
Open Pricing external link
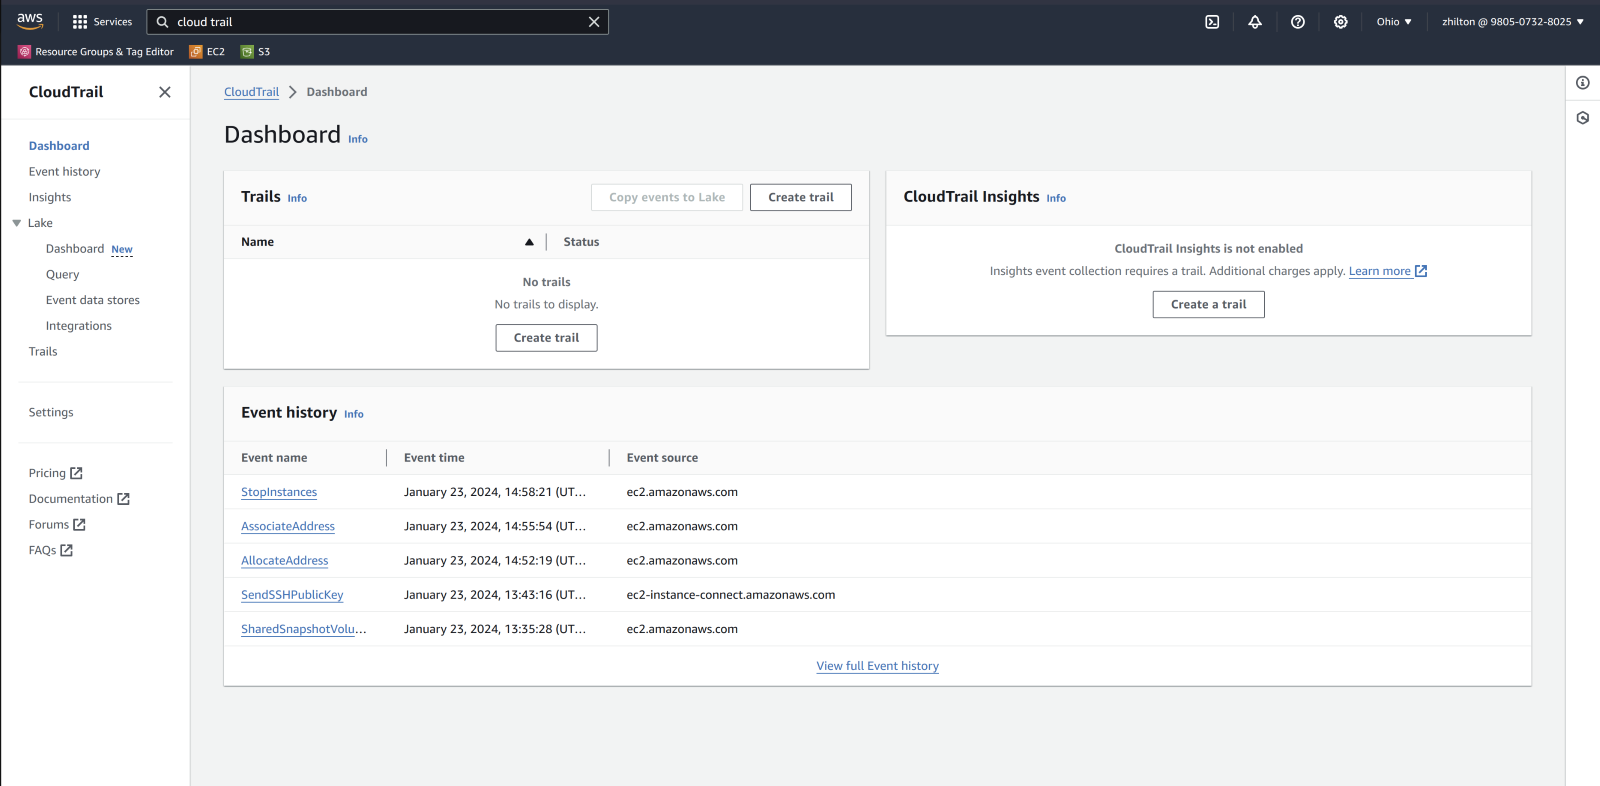pos(56,473)
